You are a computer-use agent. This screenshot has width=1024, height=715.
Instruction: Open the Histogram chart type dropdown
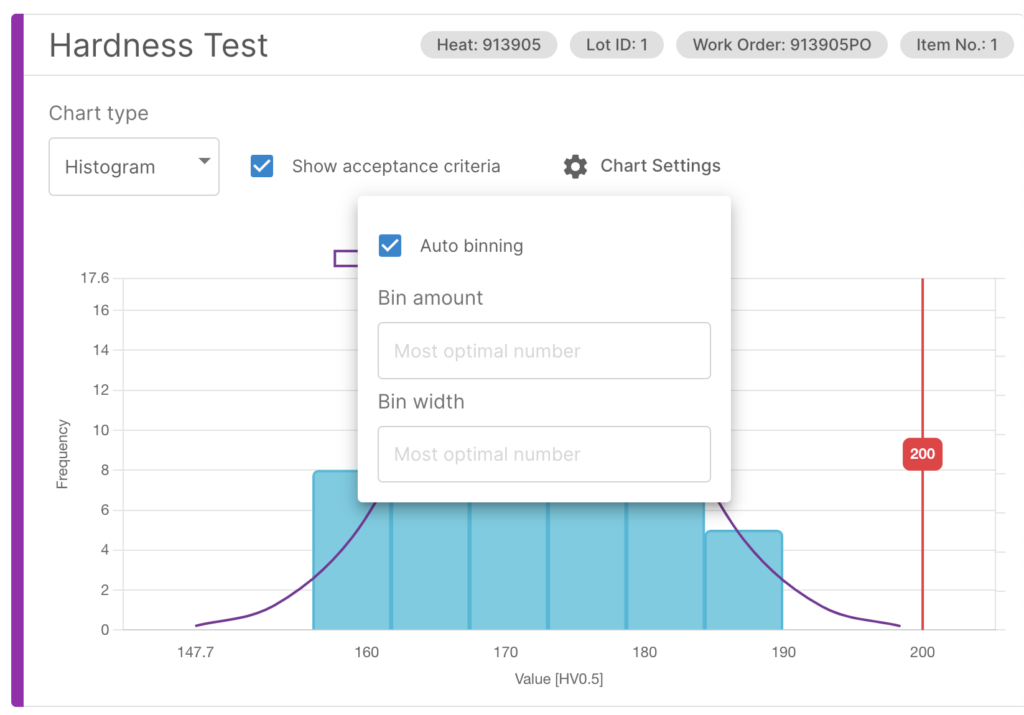point(134,167)
